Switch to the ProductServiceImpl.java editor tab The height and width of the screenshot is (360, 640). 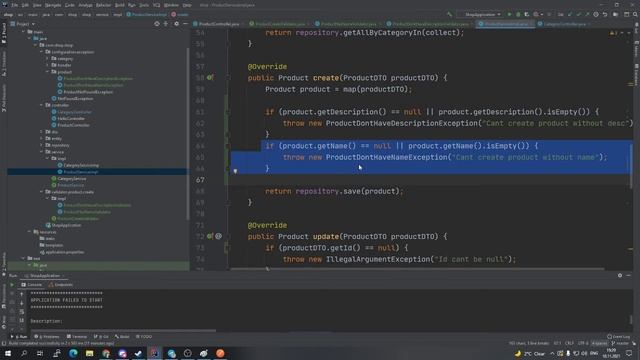tap(506, 24)
